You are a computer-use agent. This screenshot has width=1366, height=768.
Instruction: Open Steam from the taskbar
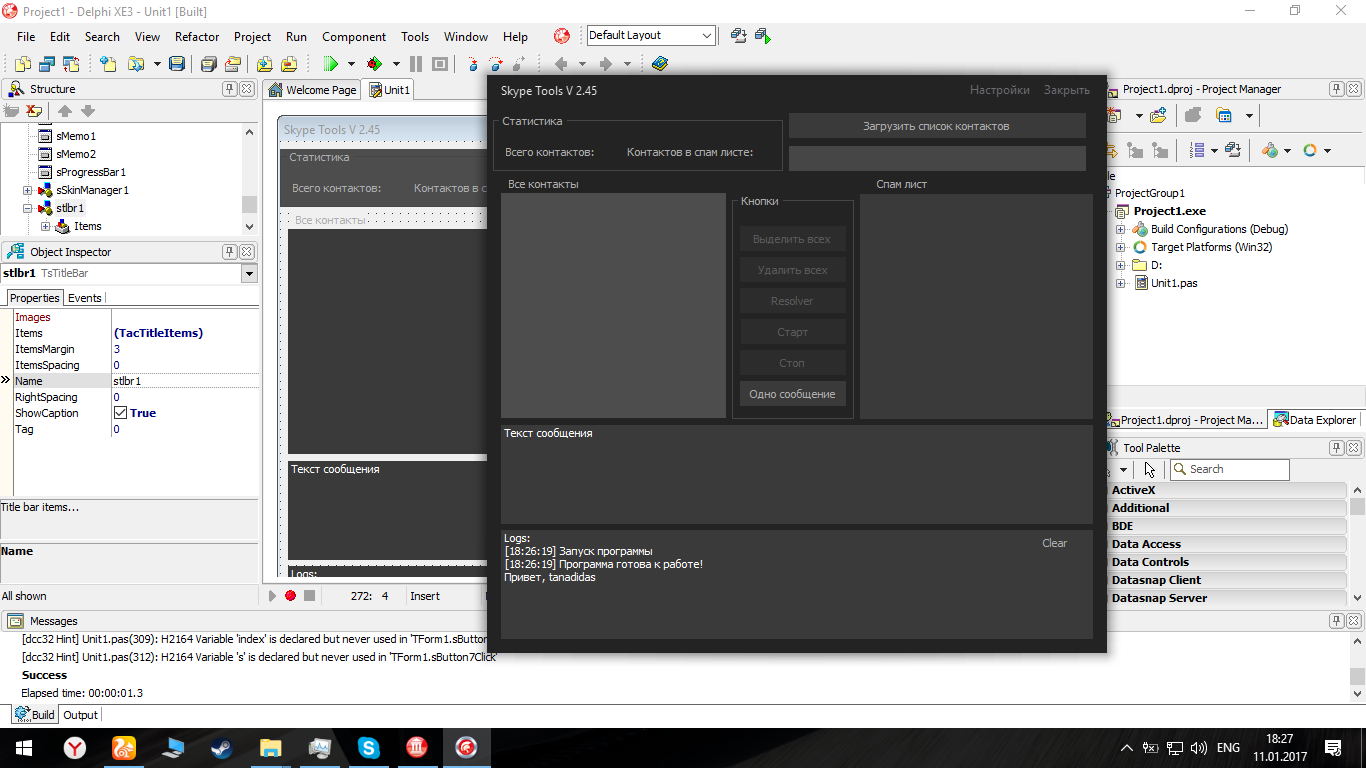click(222, 747)
